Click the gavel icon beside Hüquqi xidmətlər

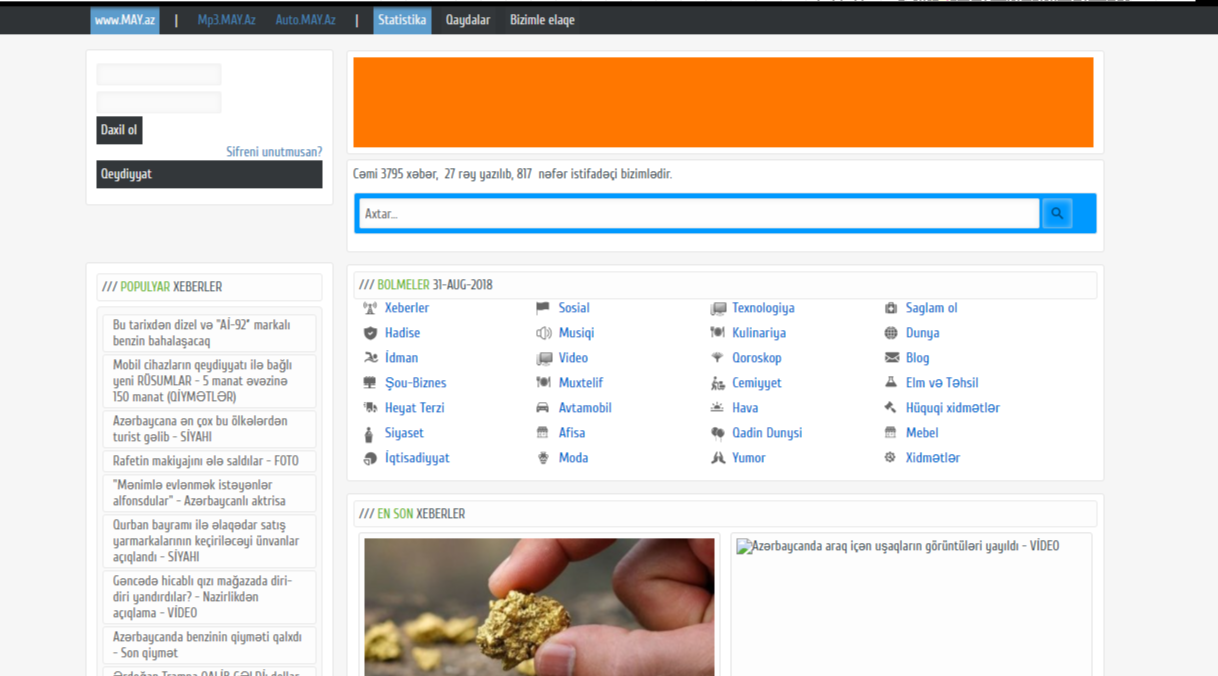pyautogui.click(x=890, y=408)
